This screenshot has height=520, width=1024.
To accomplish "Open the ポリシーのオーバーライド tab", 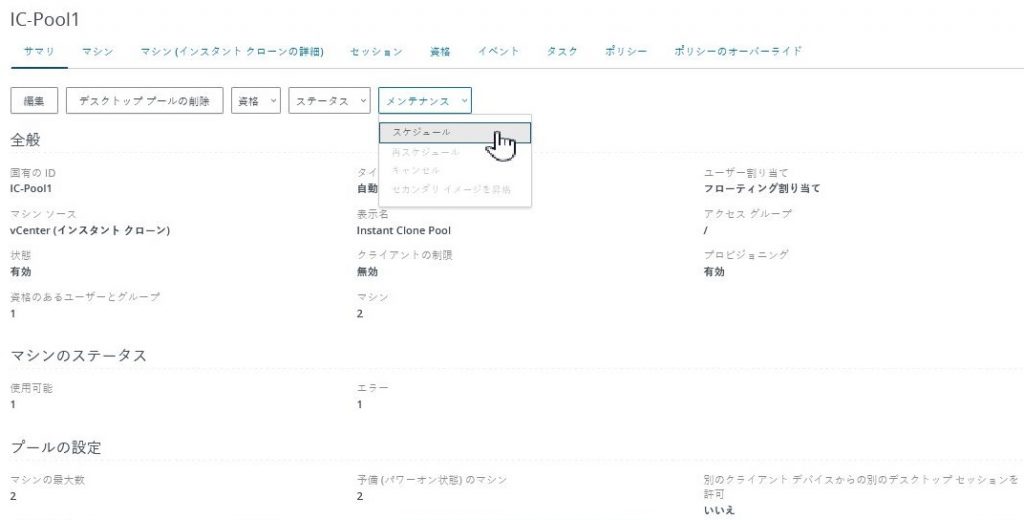I will coord(738,51).
